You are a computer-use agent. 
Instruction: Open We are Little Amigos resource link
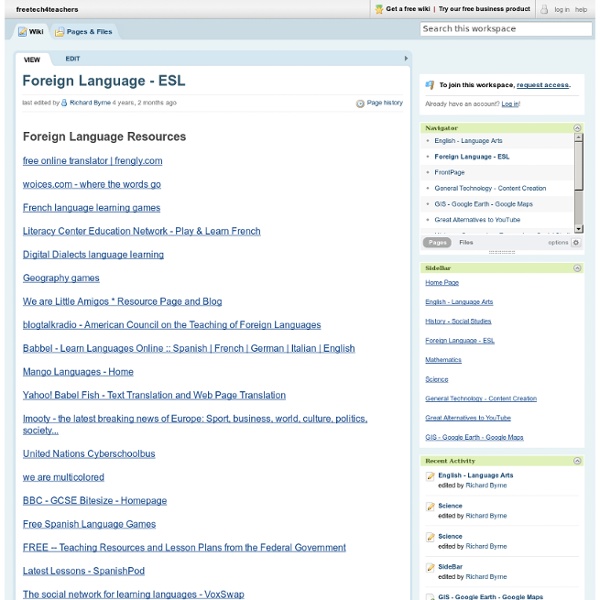coord(122,302)
